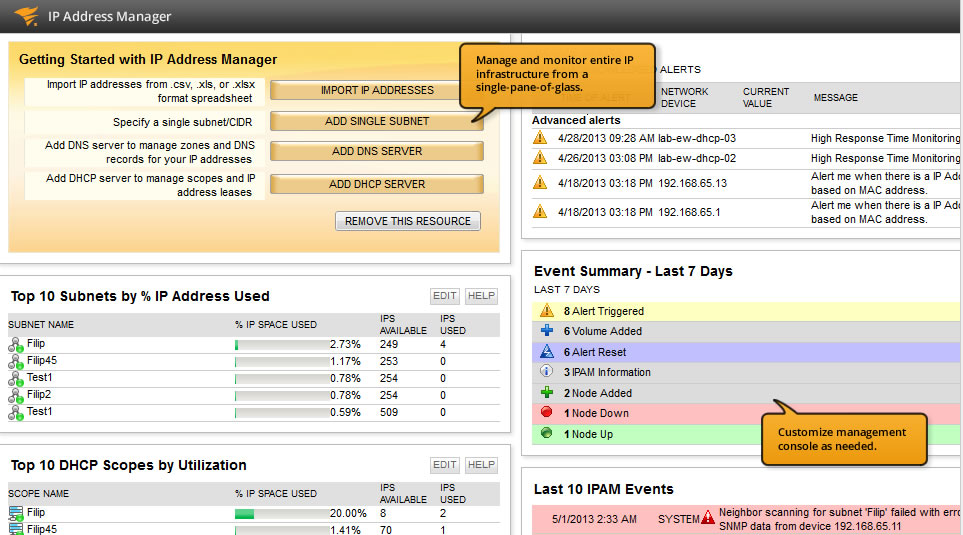Click 6 Volume Added event row

746,331
